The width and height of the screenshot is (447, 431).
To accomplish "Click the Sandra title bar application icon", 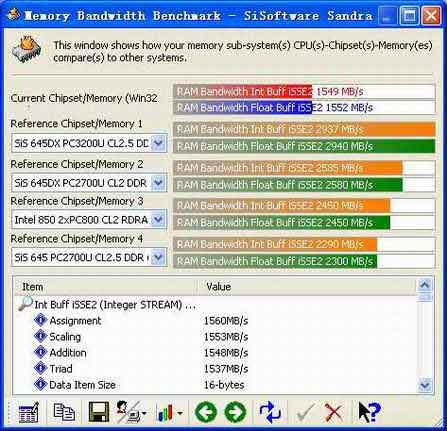I will point(13,15).
